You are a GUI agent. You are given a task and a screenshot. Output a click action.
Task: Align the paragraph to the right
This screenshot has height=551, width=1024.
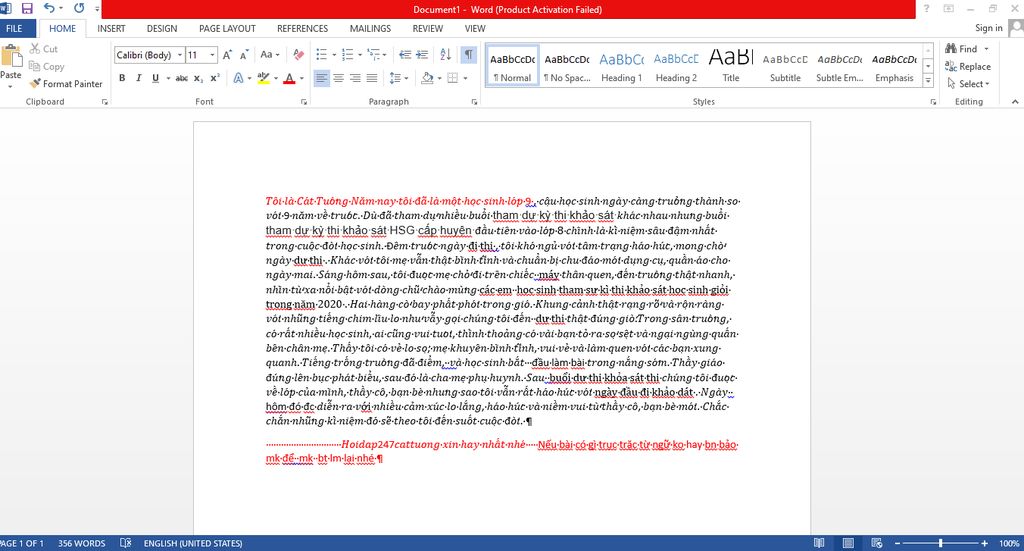click(x=355, y=78)
